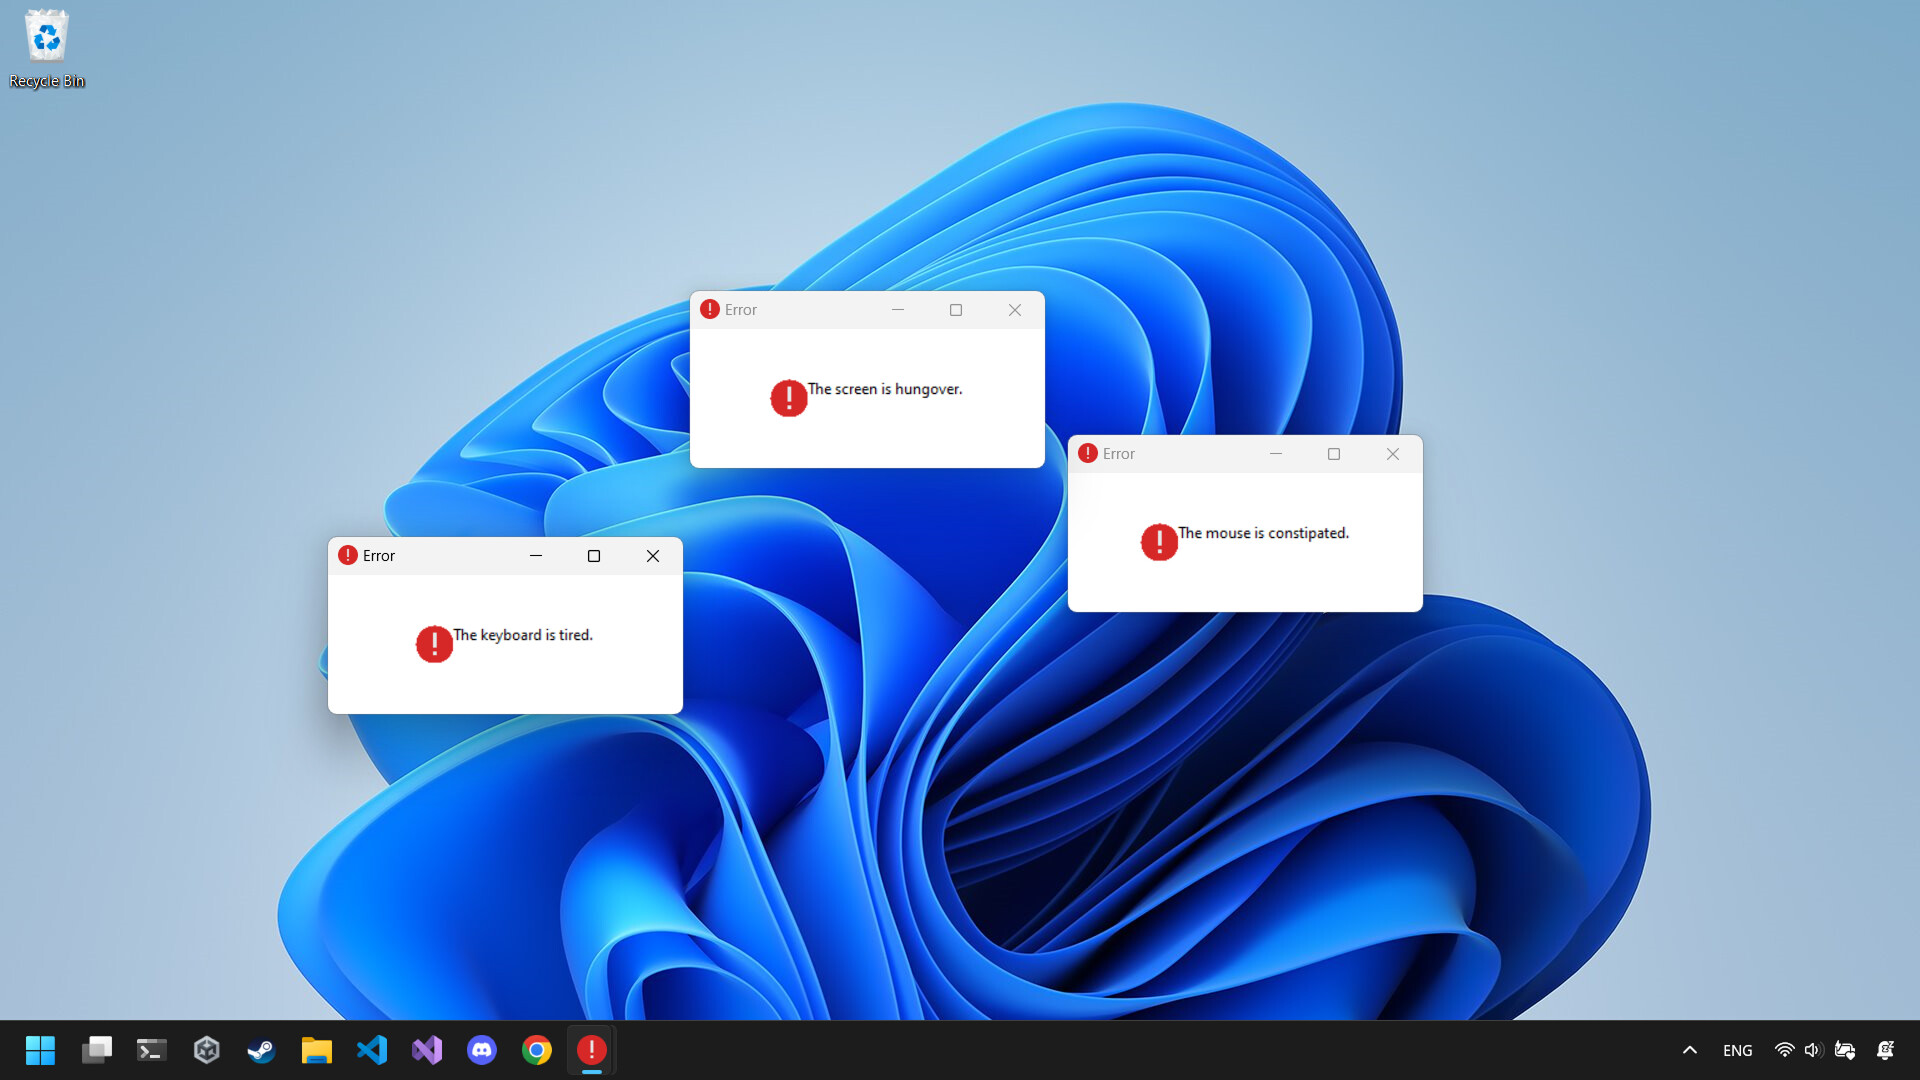The image size is (1920, 1080).
Task: Open Visual Studio purple icon
Action: pyautogui.click(x=427, y=1050)
